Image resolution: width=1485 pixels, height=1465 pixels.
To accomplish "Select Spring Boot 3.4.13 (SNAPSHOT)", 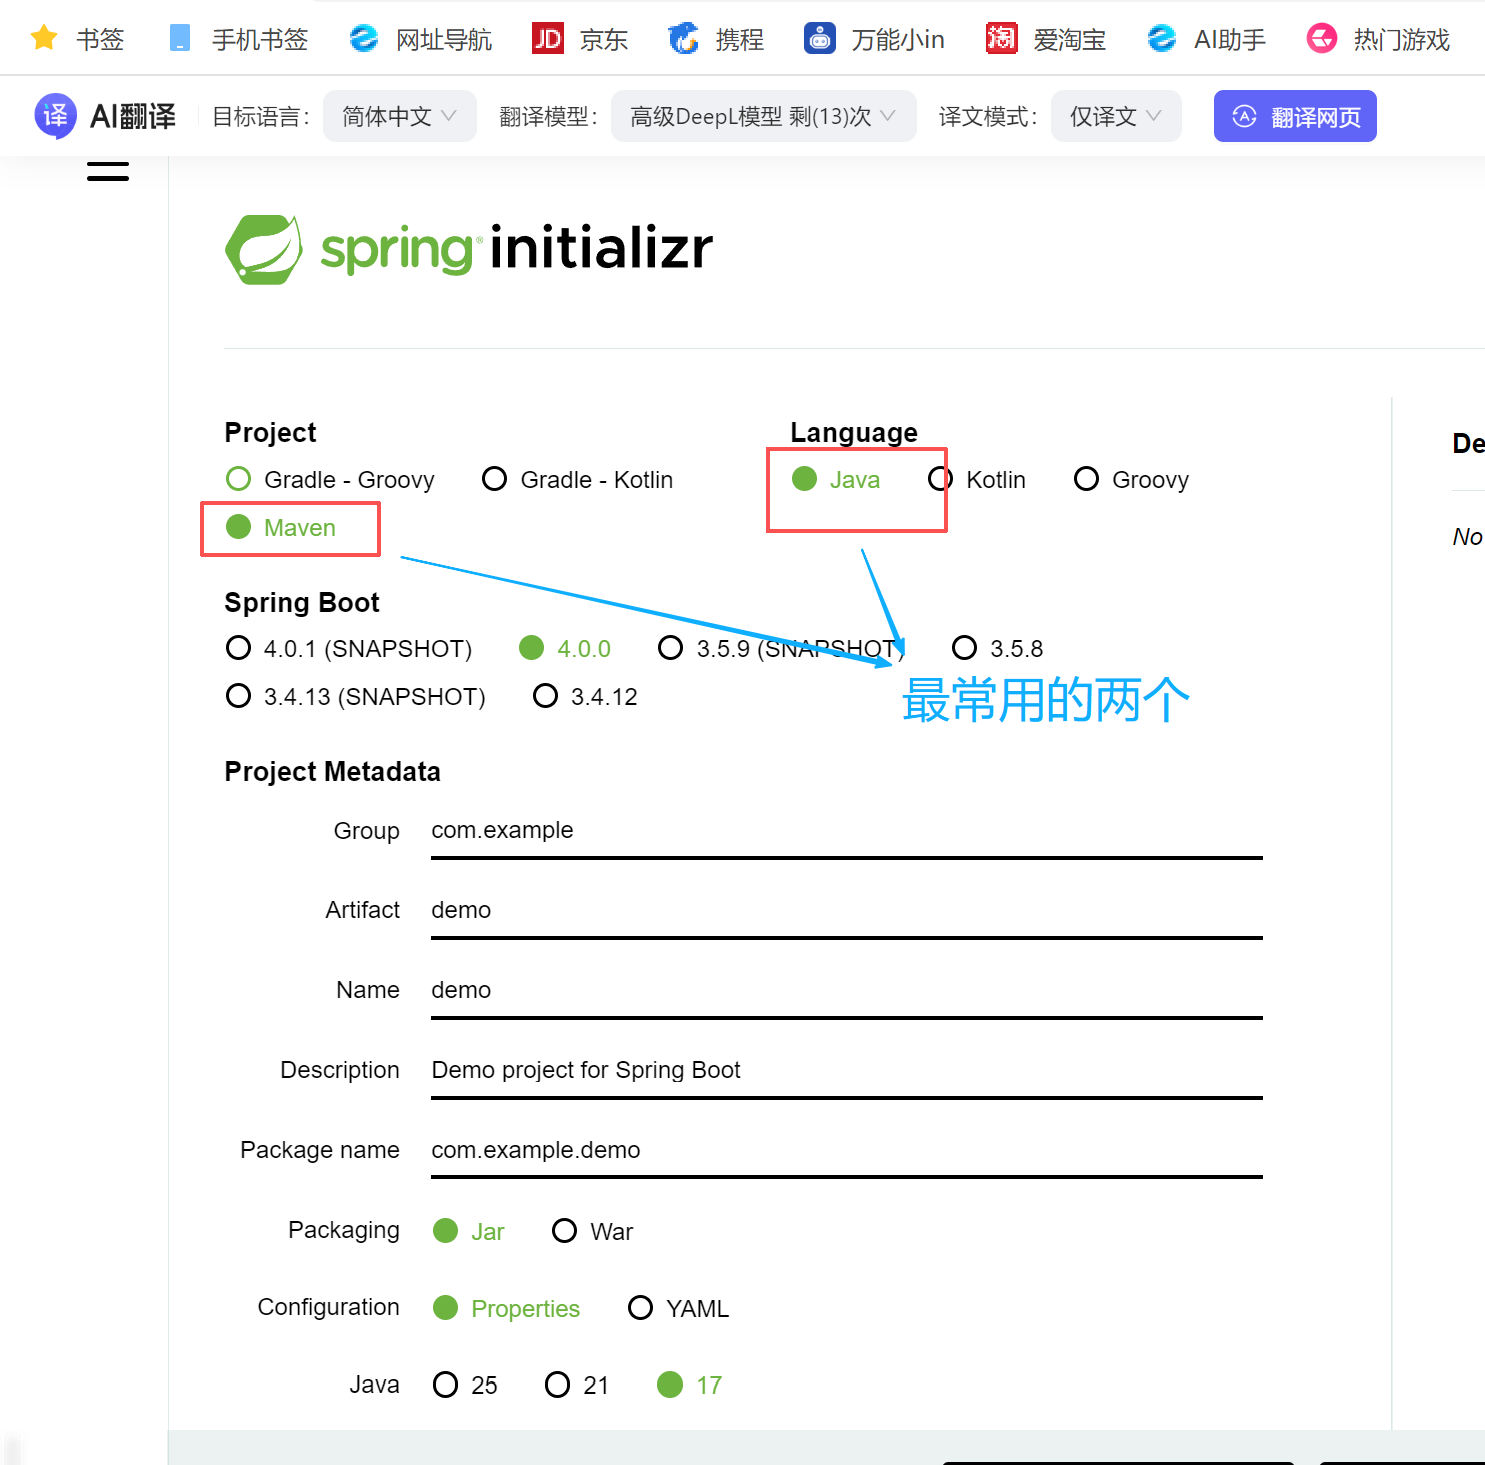I will click(x=355, y=697).
